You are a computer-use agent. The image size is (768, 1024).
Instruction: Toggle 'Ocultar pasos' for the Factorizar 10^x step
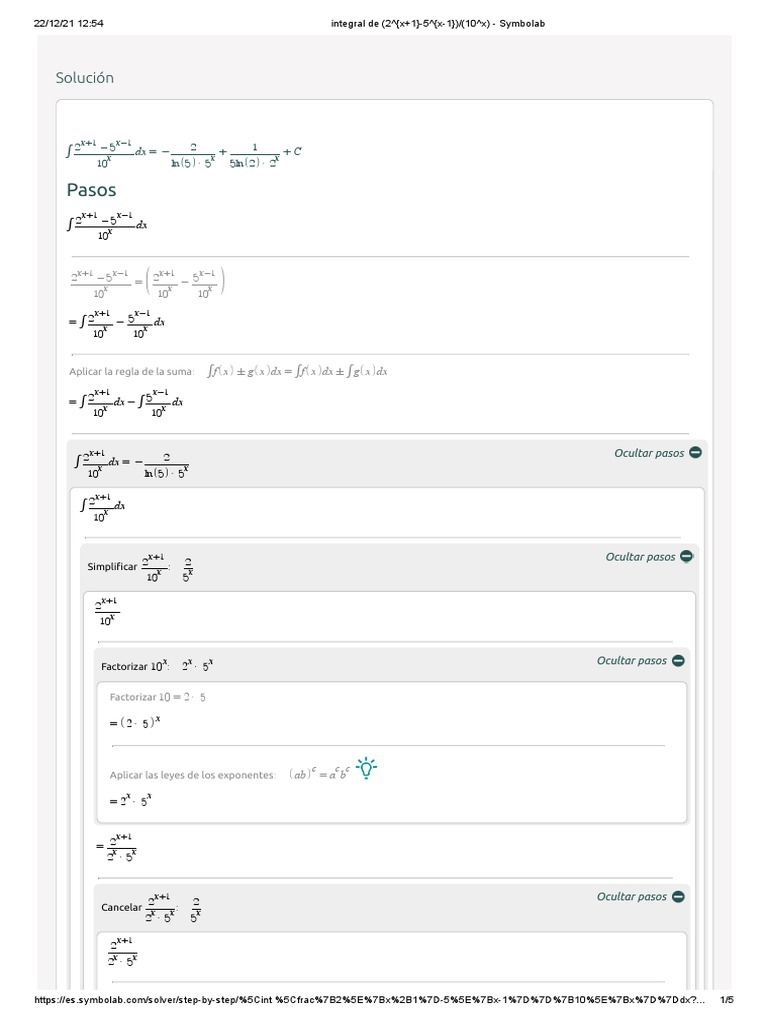[631, 661]
